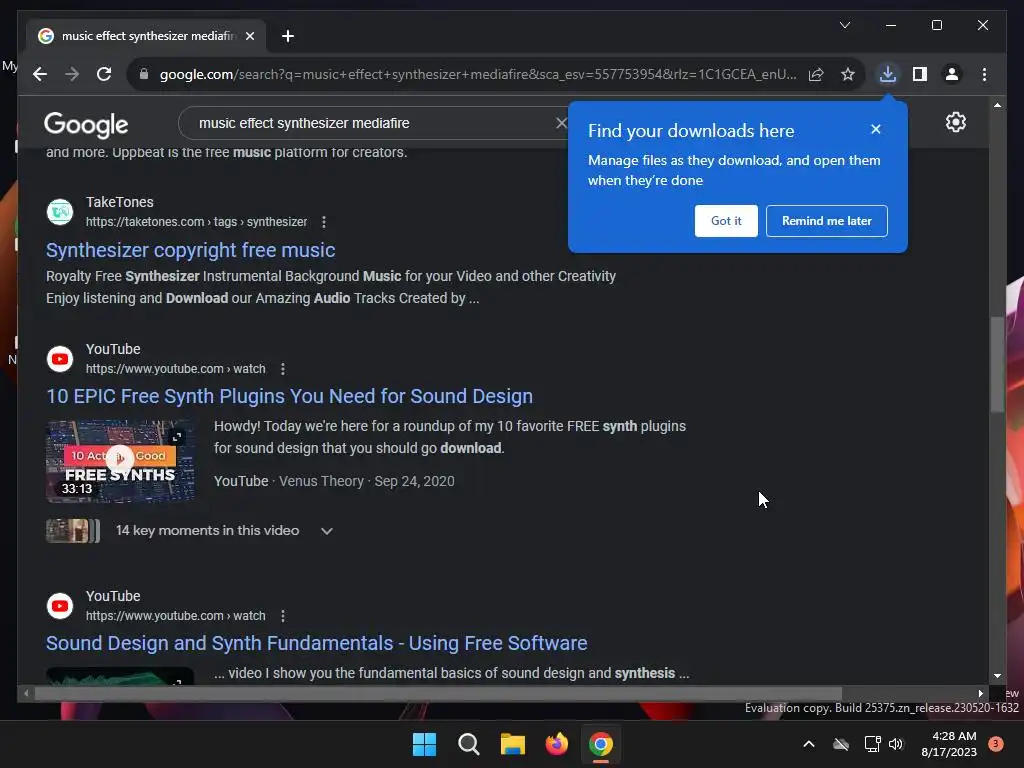Reload the Google search page
The height and width of the screenshot is (768, 1024).
(x=104, y=74)
